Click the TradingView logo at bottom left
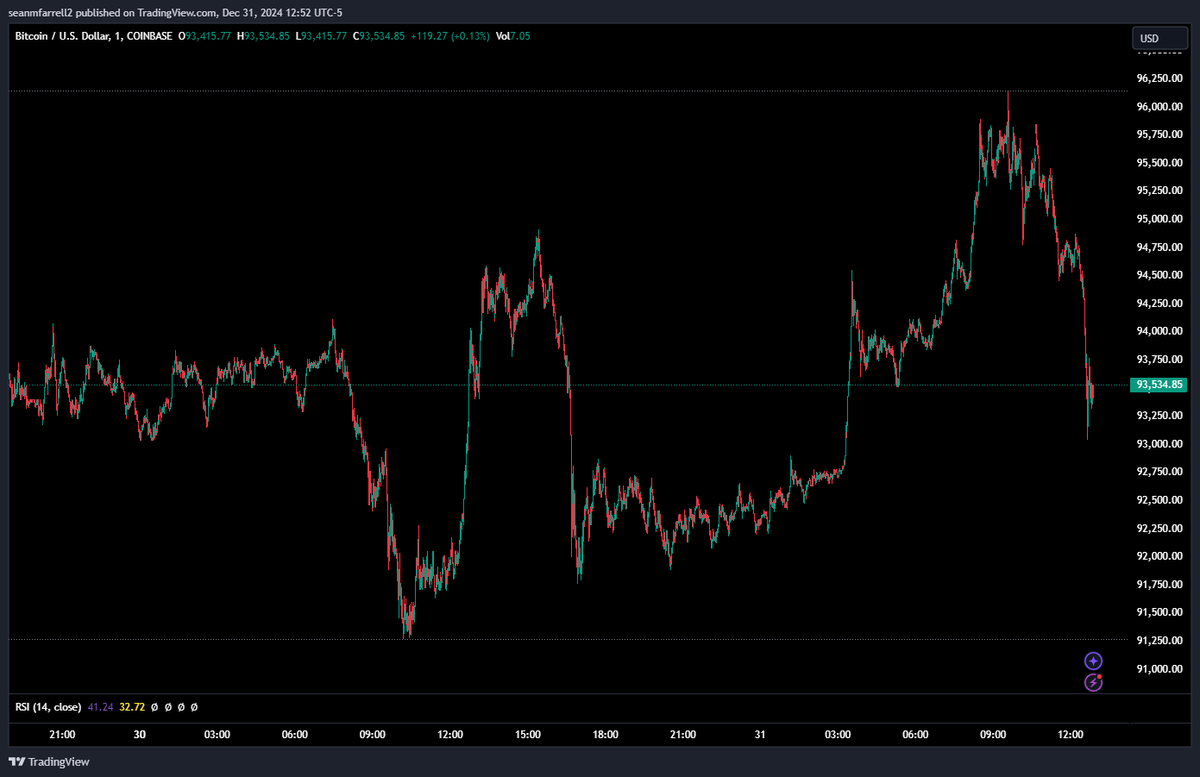The width and height of the screenshot is (1200, 777). click(49, 762)
